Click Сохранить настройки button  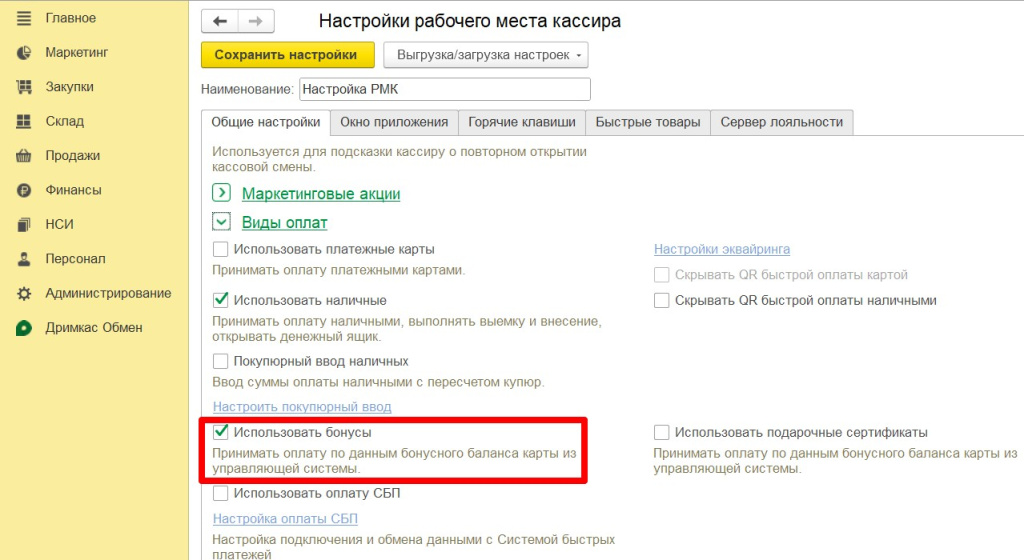287,55
